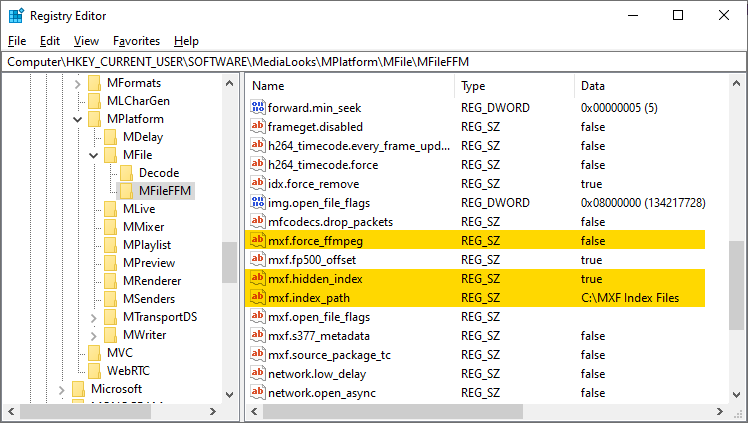Click the data 'C:\MXF Index Files'
Screen dimensions: 748x423
[x=630, y=298]
